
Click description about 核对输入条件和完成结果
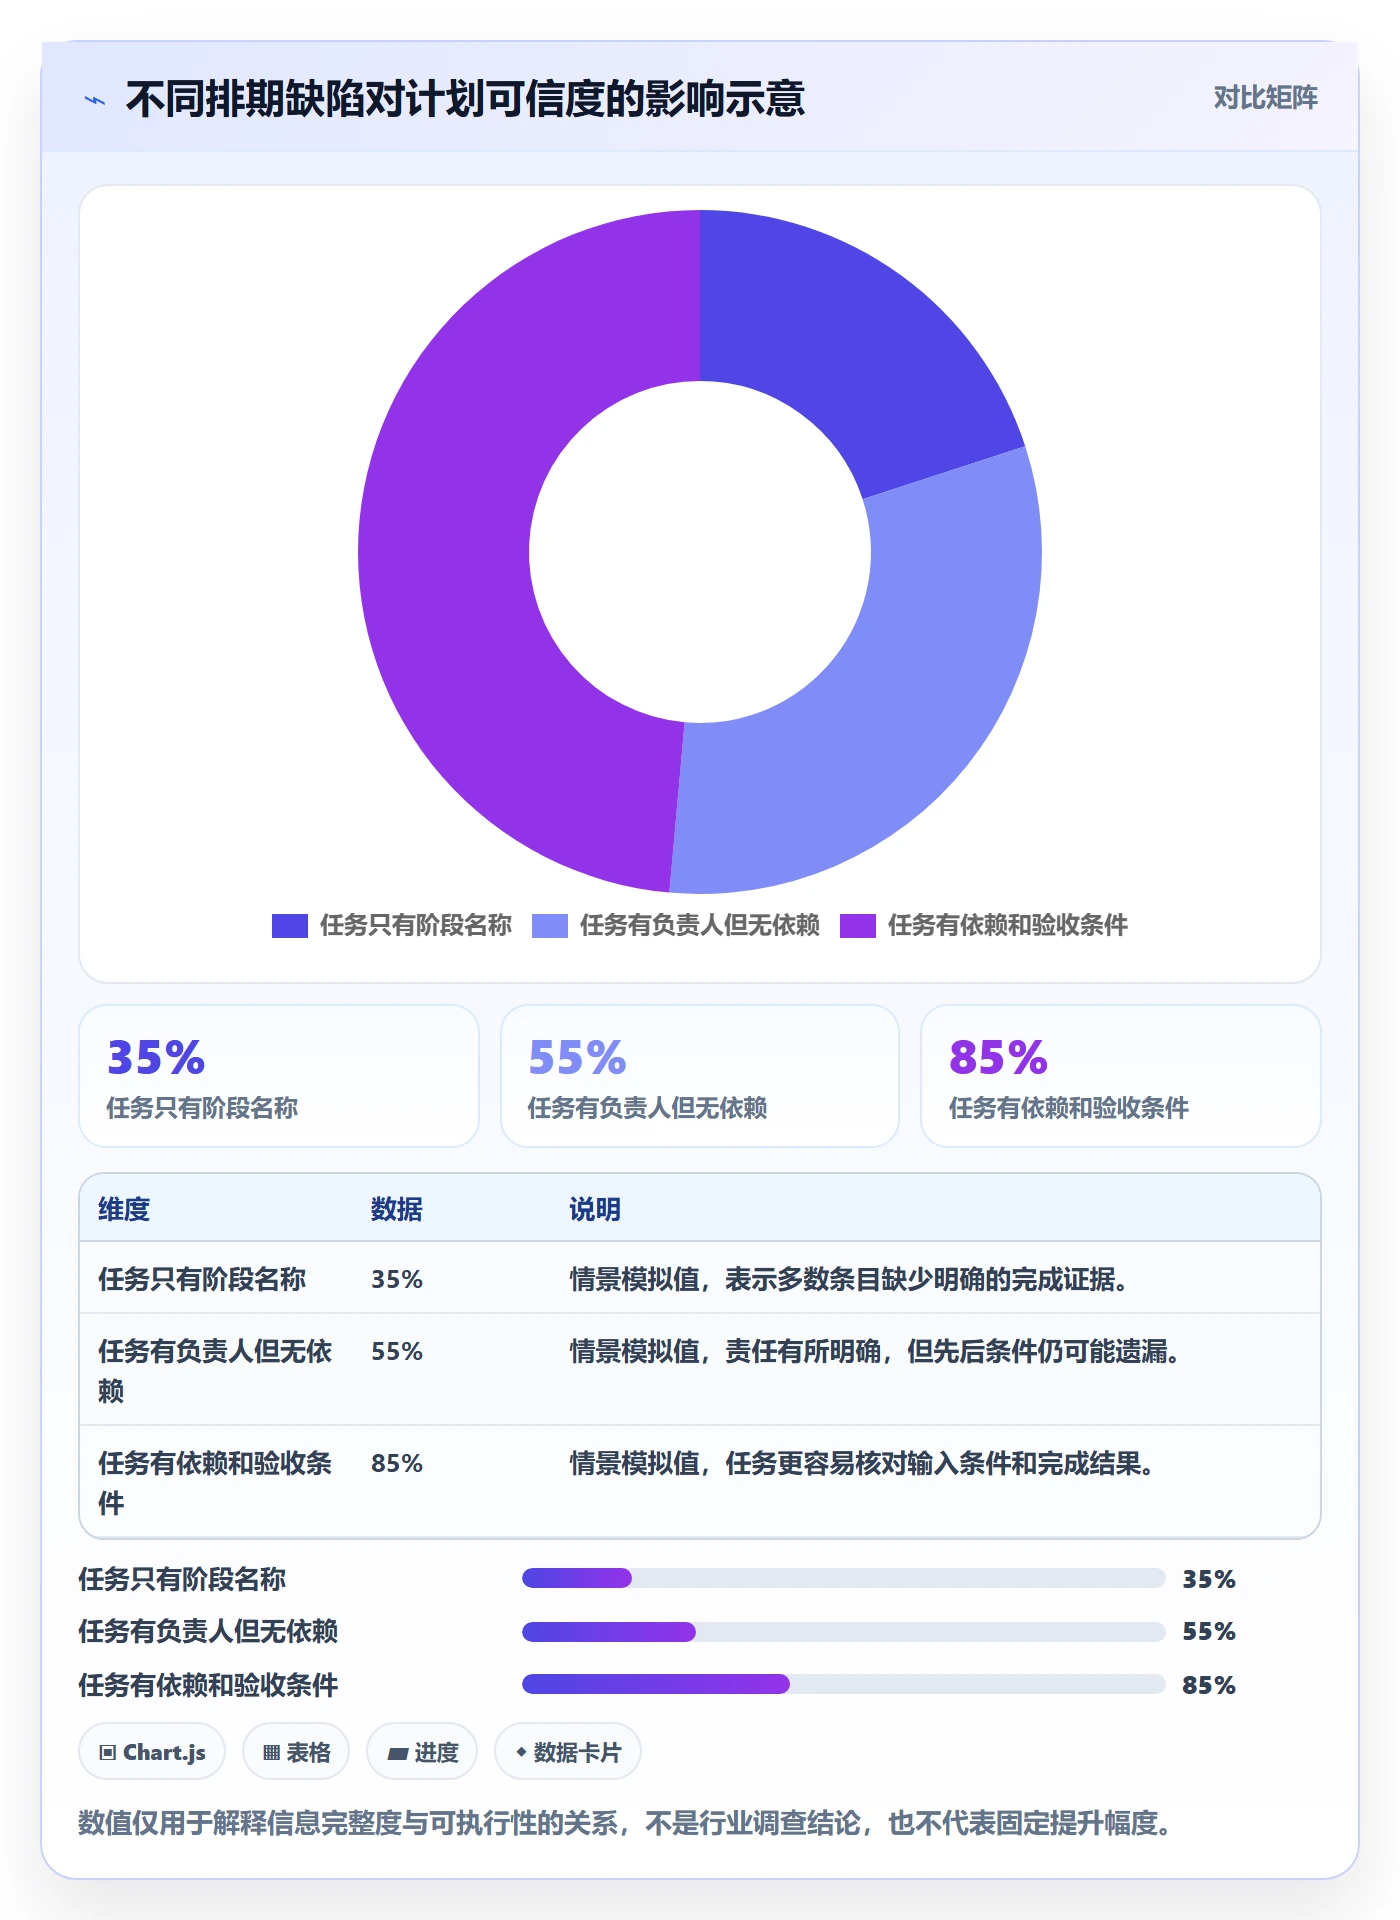863,1464
